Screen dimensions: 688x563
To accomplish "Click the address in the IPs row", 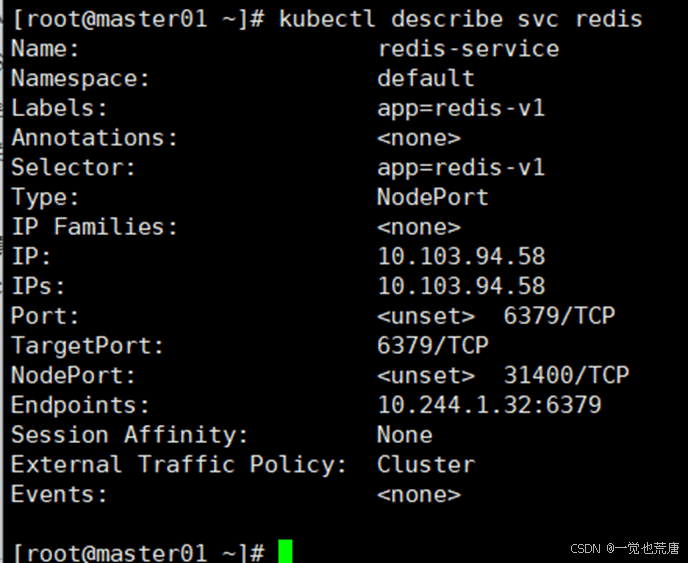I will click(460, 286).
